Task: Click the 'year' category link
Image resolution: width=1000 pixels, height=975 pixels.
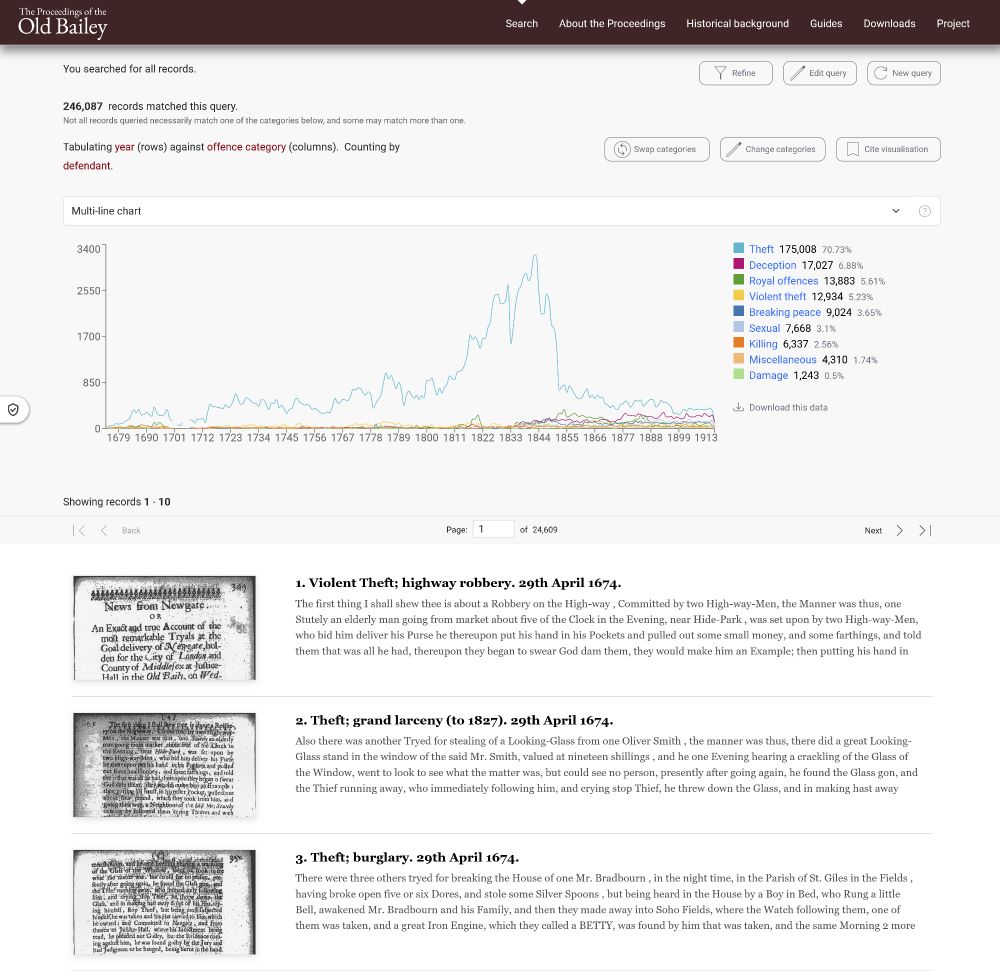Action: [124, 147]
